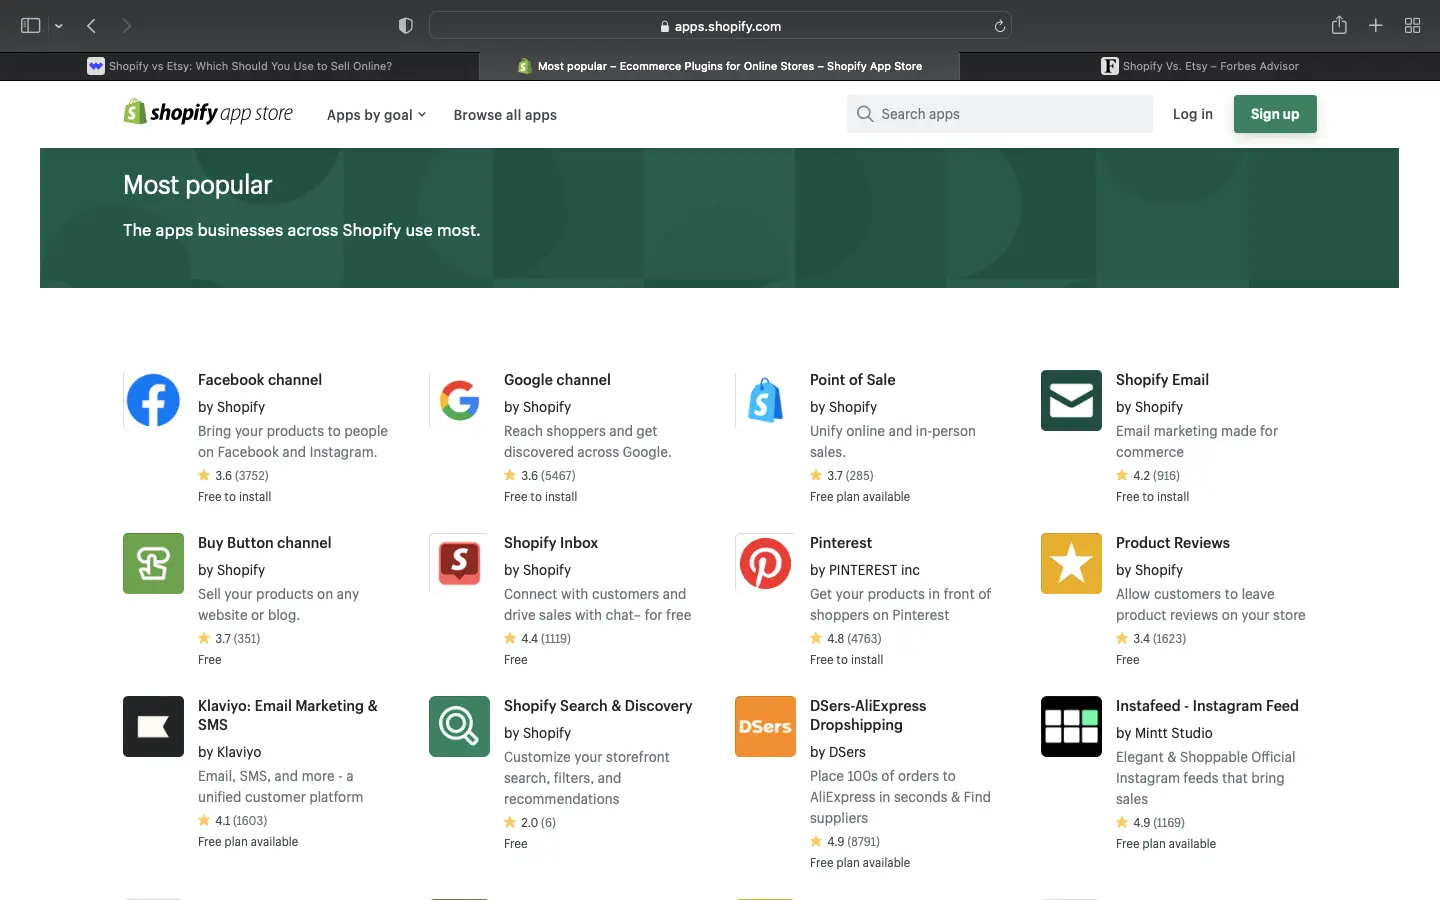Open the Facebook channel app icon

coord(153,400)
